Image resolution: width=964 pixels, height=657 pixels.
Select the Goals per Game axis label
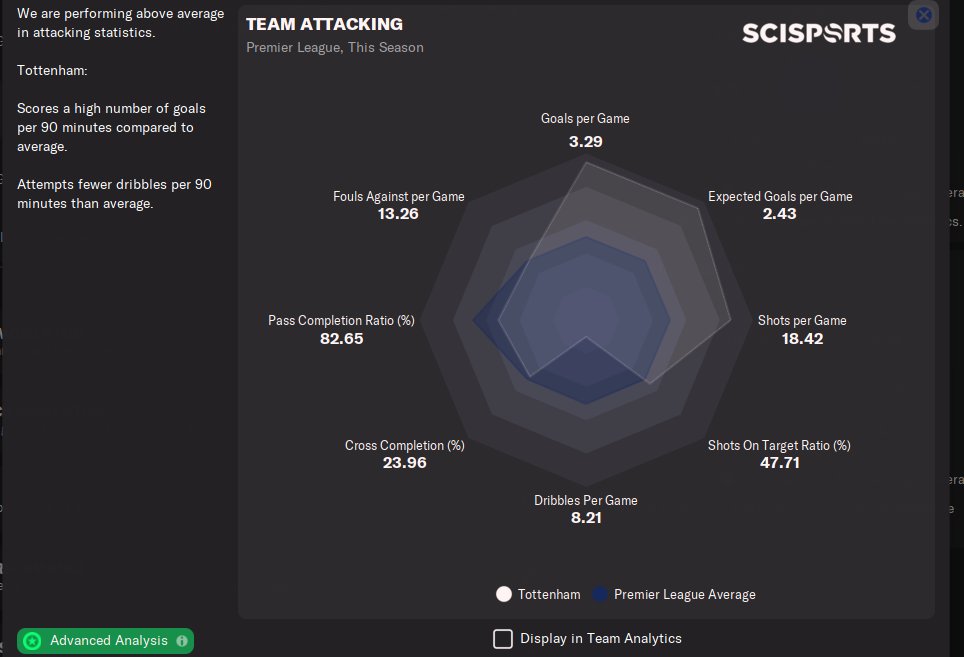pos(585,118)
